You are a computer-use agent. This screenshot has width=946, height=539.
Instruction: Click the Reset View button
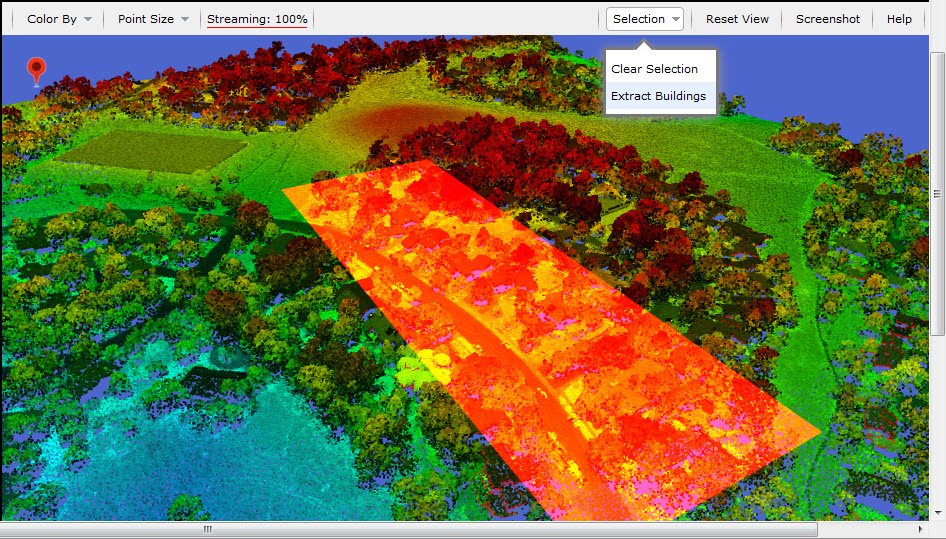click(x=737, y=19)
